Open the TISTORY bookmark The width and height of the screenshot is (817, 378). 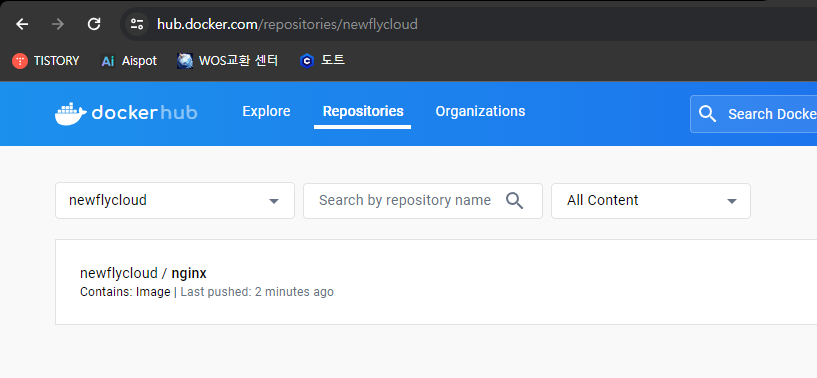click(45, 61)
